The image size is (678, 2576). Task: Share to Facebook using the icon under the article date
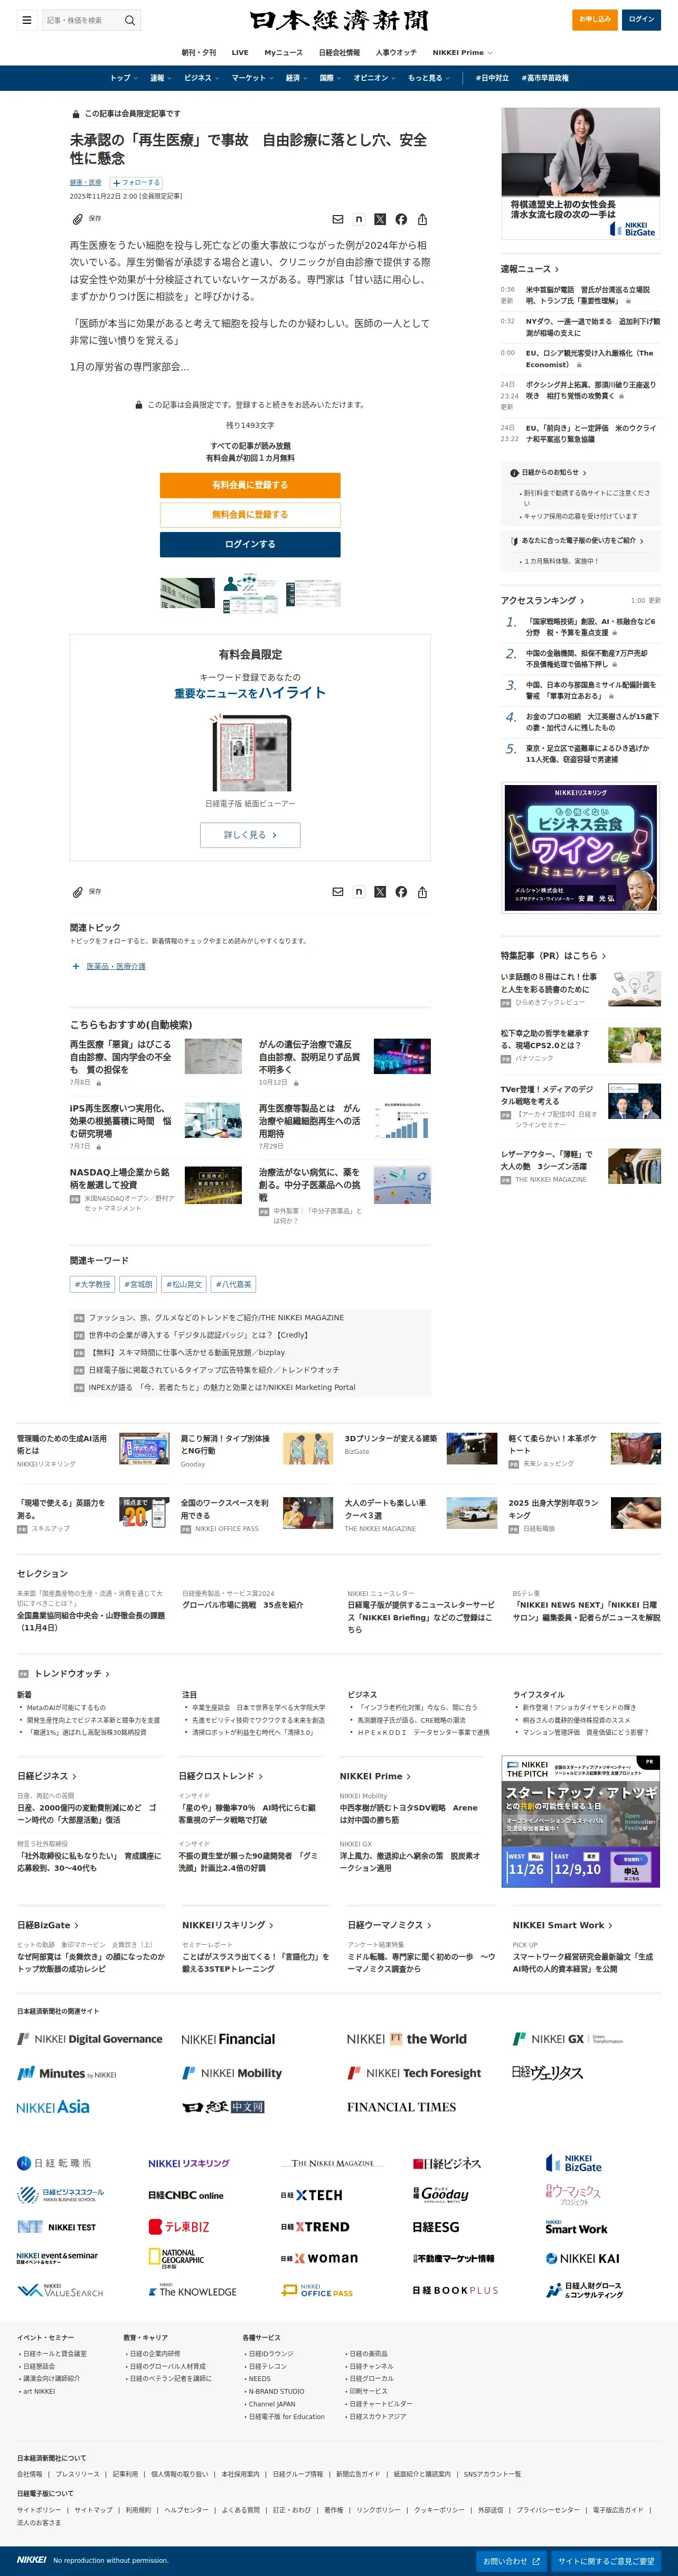(x=401, y=219)
